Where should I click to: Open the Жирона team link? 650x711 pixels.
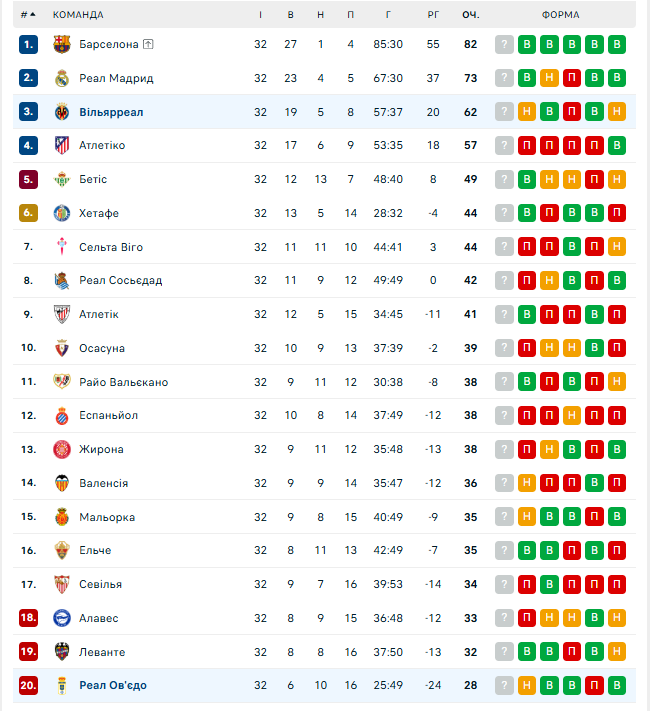point(101,449)
